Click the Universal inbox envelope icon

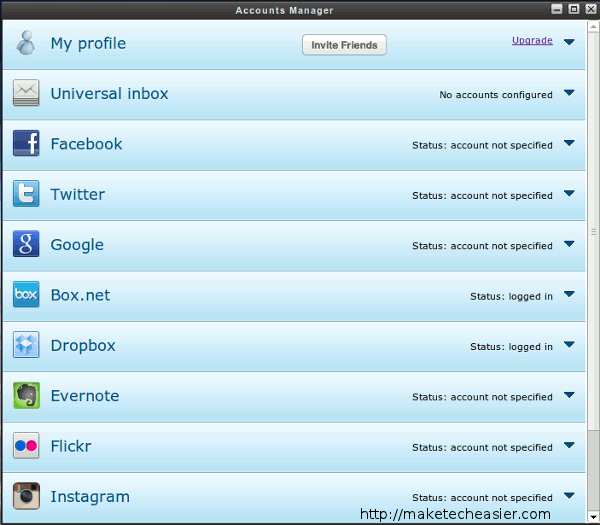(26, 93)
